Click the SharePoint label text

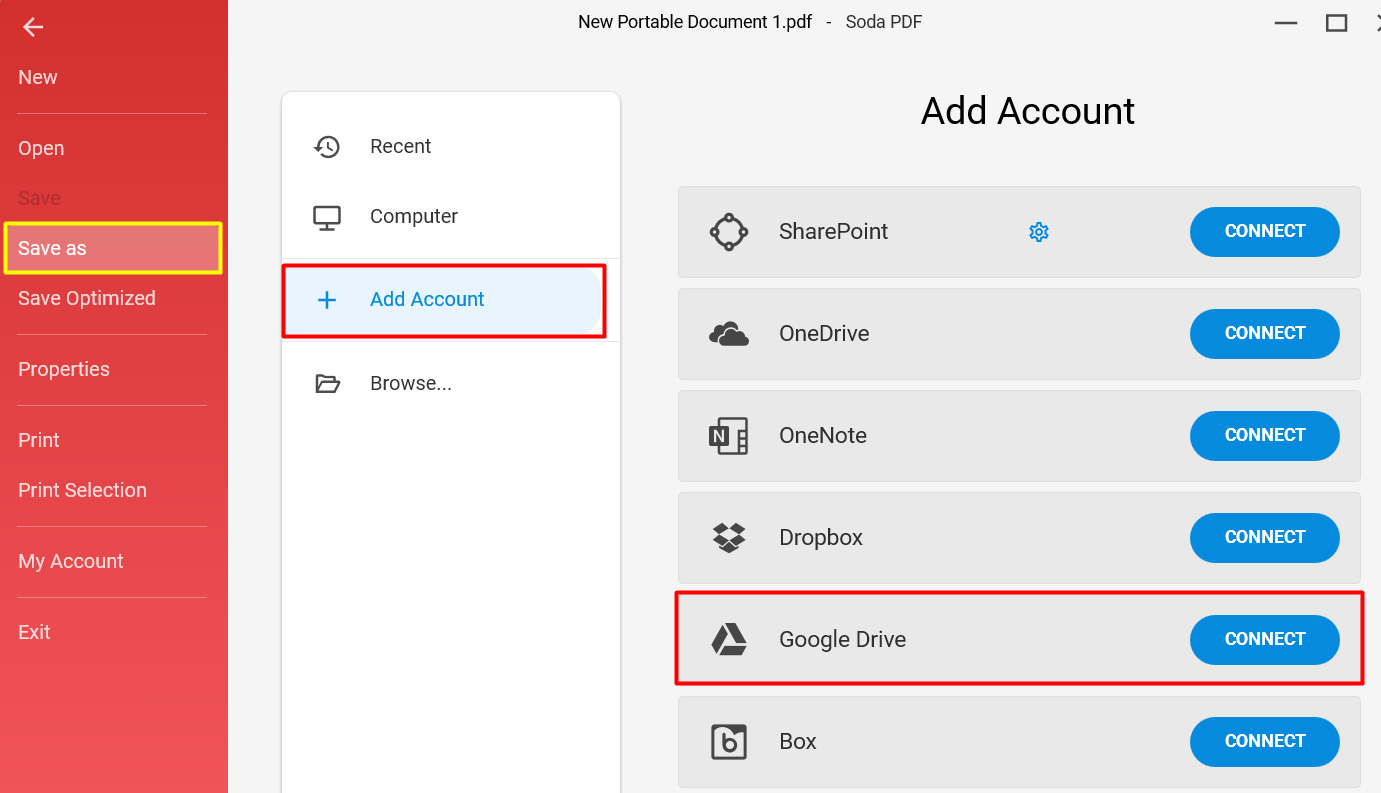click(833, 231)
